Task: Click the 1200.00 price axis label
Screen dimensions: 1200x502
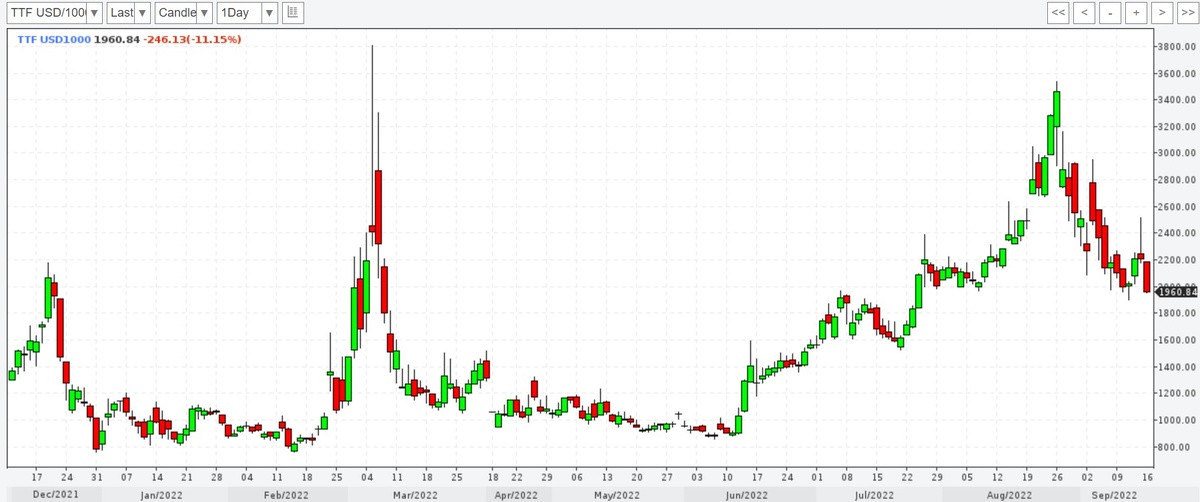Action: click(x=1177, y=393)
